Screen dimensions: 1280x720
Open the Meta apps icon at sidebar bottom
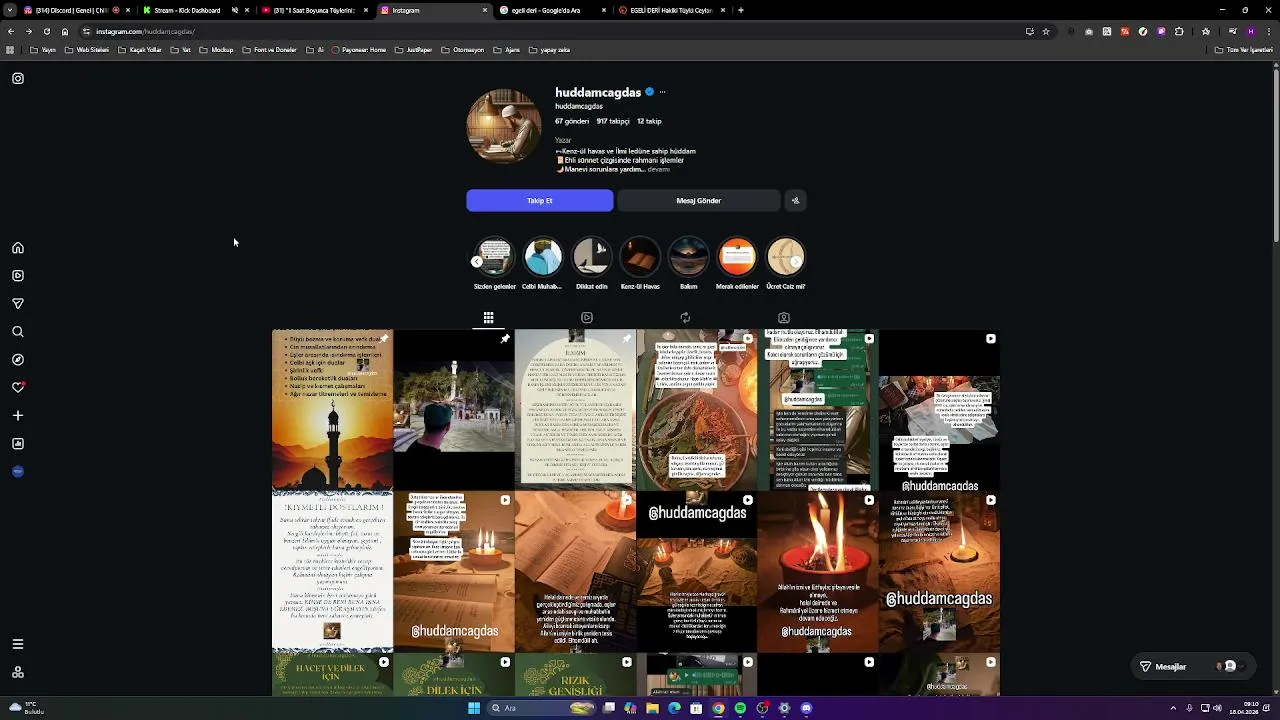(x=18, y=672)
